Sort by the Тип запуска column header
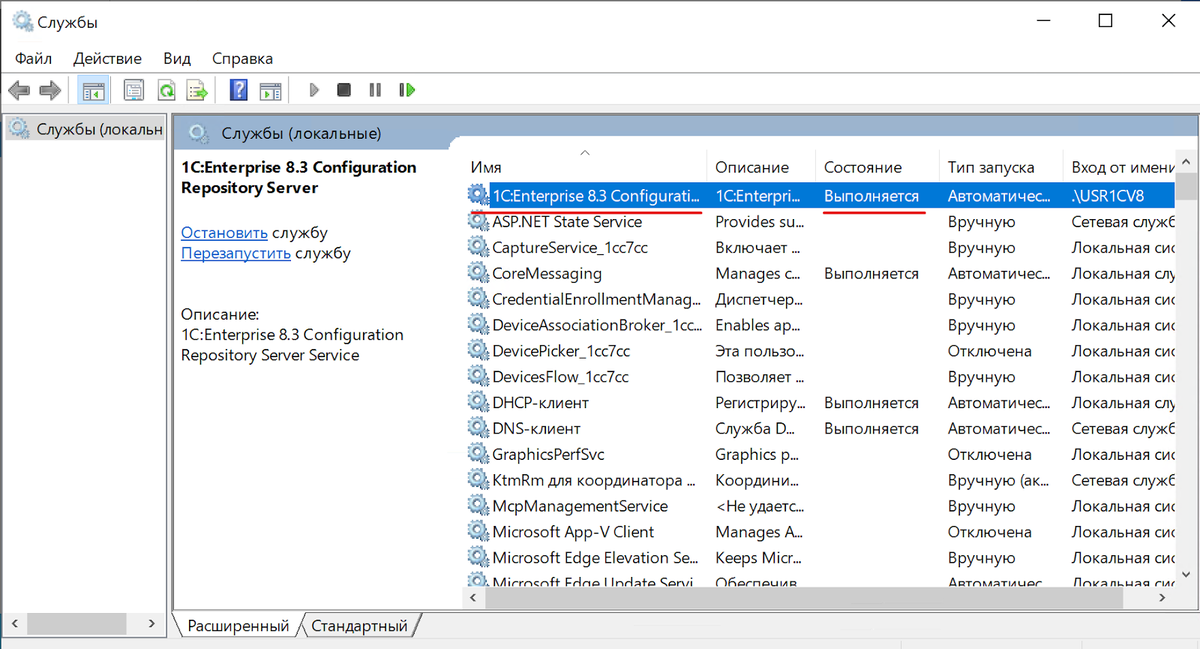The height and width of the screenshot is (649, 1200). click(1001, 167)
